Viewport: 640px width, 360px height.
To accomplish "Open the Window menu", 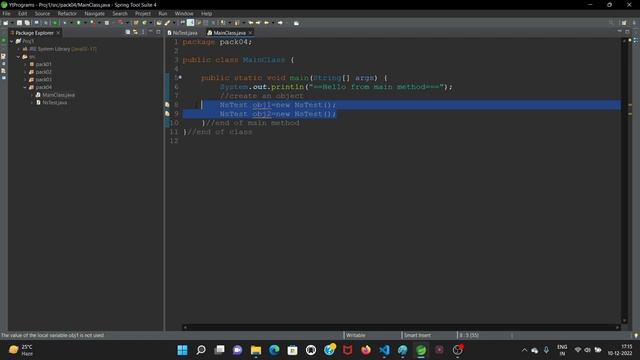I will [184, 13].
